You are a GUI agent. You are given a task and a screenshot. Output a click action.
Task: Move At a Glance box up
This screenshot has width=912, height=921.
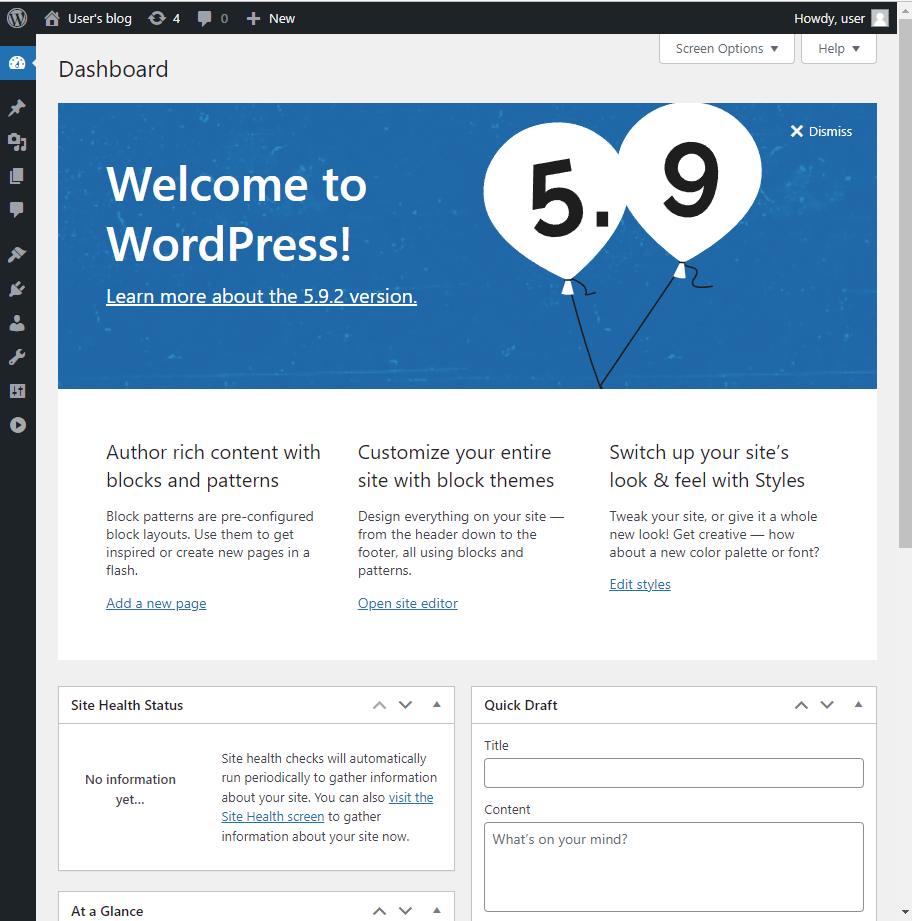click(x=379, y=911)
